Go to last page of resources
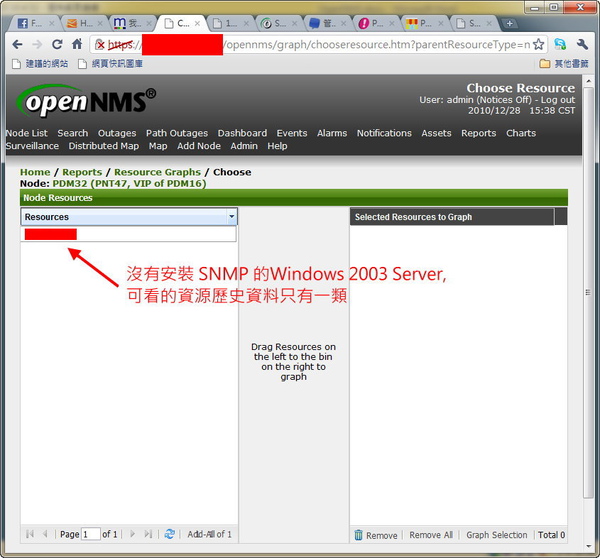Screen dimensions: 600x558 148,534
